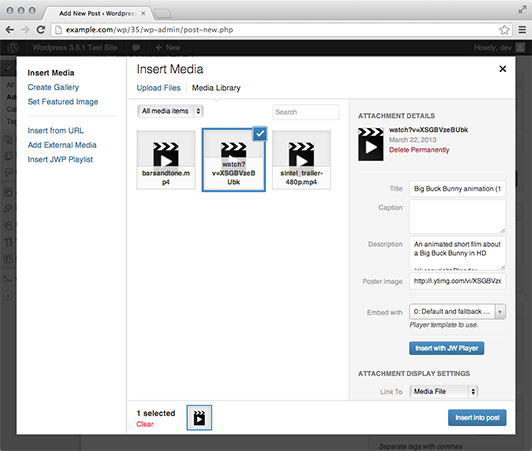The width and height of the screenshot is (532, 451).
Task: Go back with browser back arrow
Action: click(x=10, y=30)
